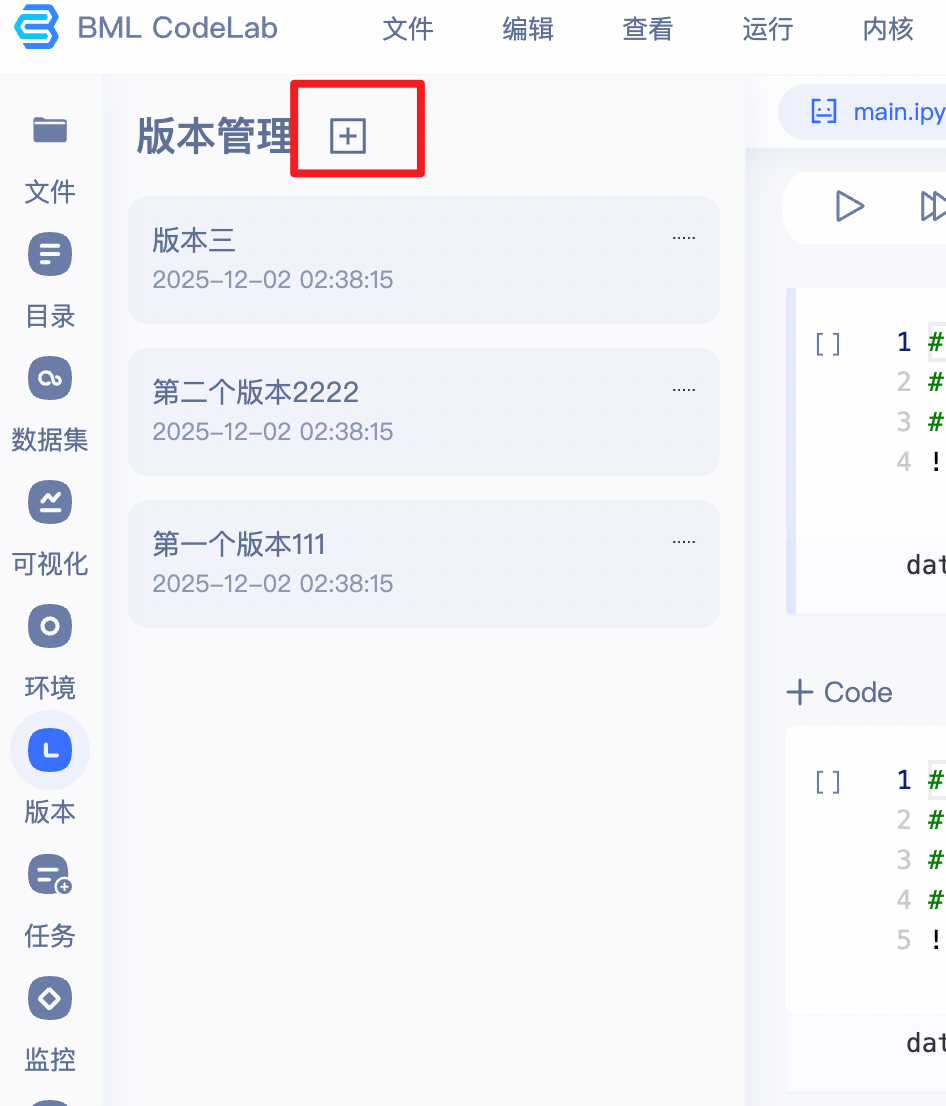The width and height of the screenshot is (946, 1106).
Task: Open the 监控 monitoring panel icon
Action: (x=49, y=998)
